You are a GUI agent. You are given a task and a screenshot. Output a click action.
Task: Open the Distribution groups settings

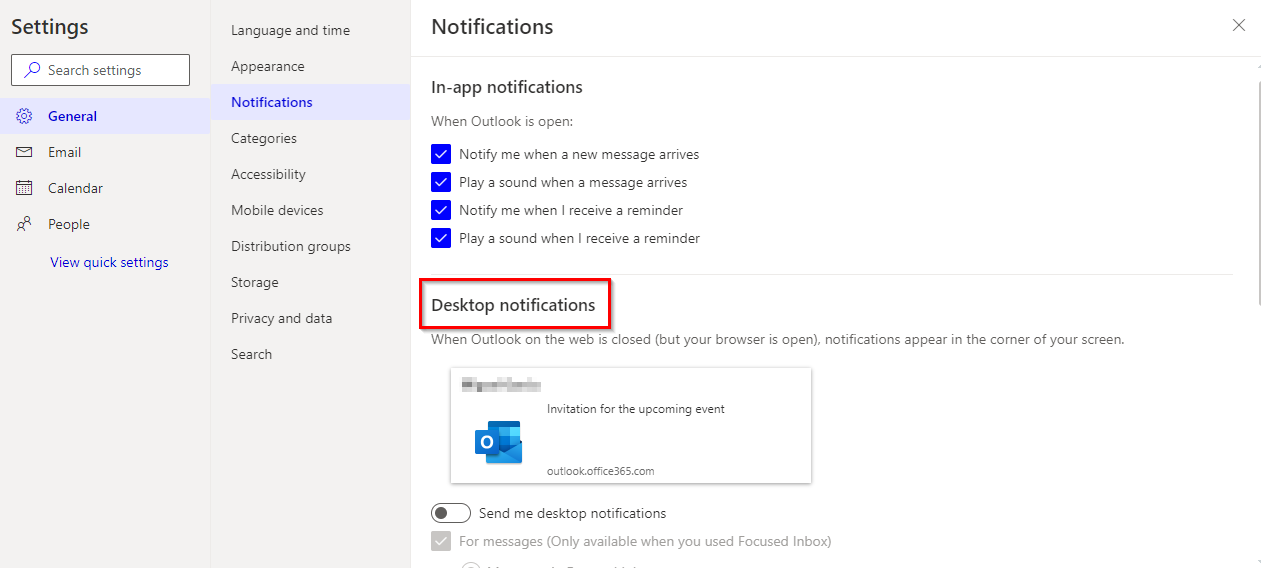(310, 246)
